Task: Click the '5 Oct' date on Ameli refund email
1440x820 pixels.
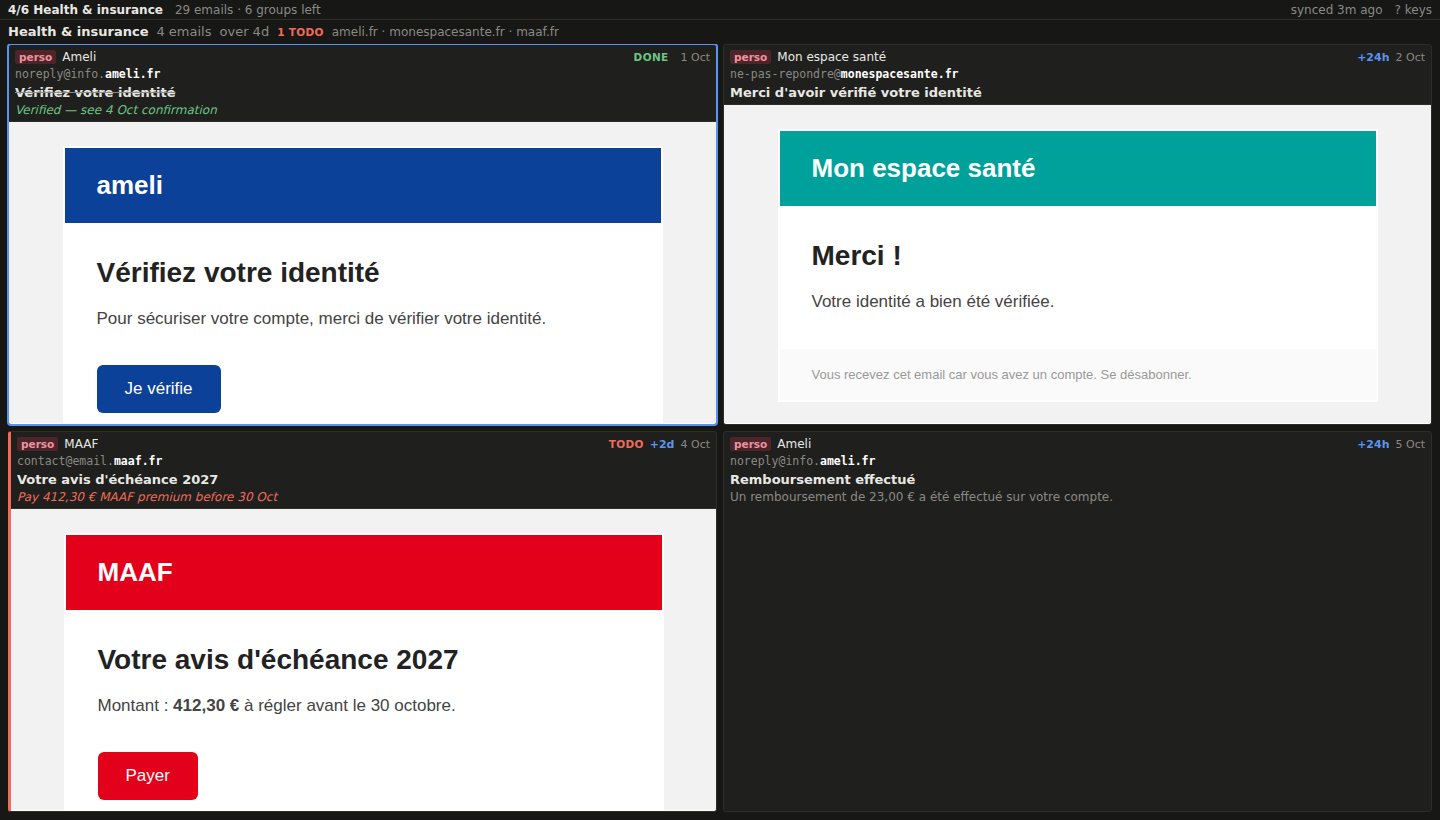Action: click(1410, 444)
